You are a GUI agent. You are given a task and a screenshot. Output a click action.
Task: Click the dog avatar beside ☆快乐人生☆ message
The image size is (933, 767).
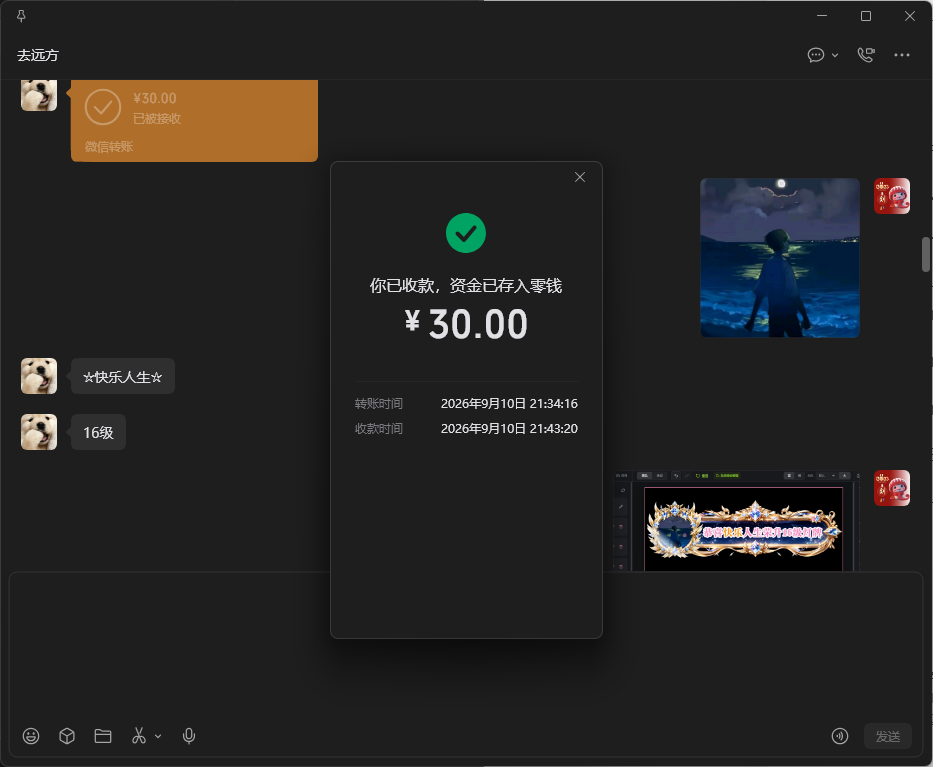(x=39, y=376)
